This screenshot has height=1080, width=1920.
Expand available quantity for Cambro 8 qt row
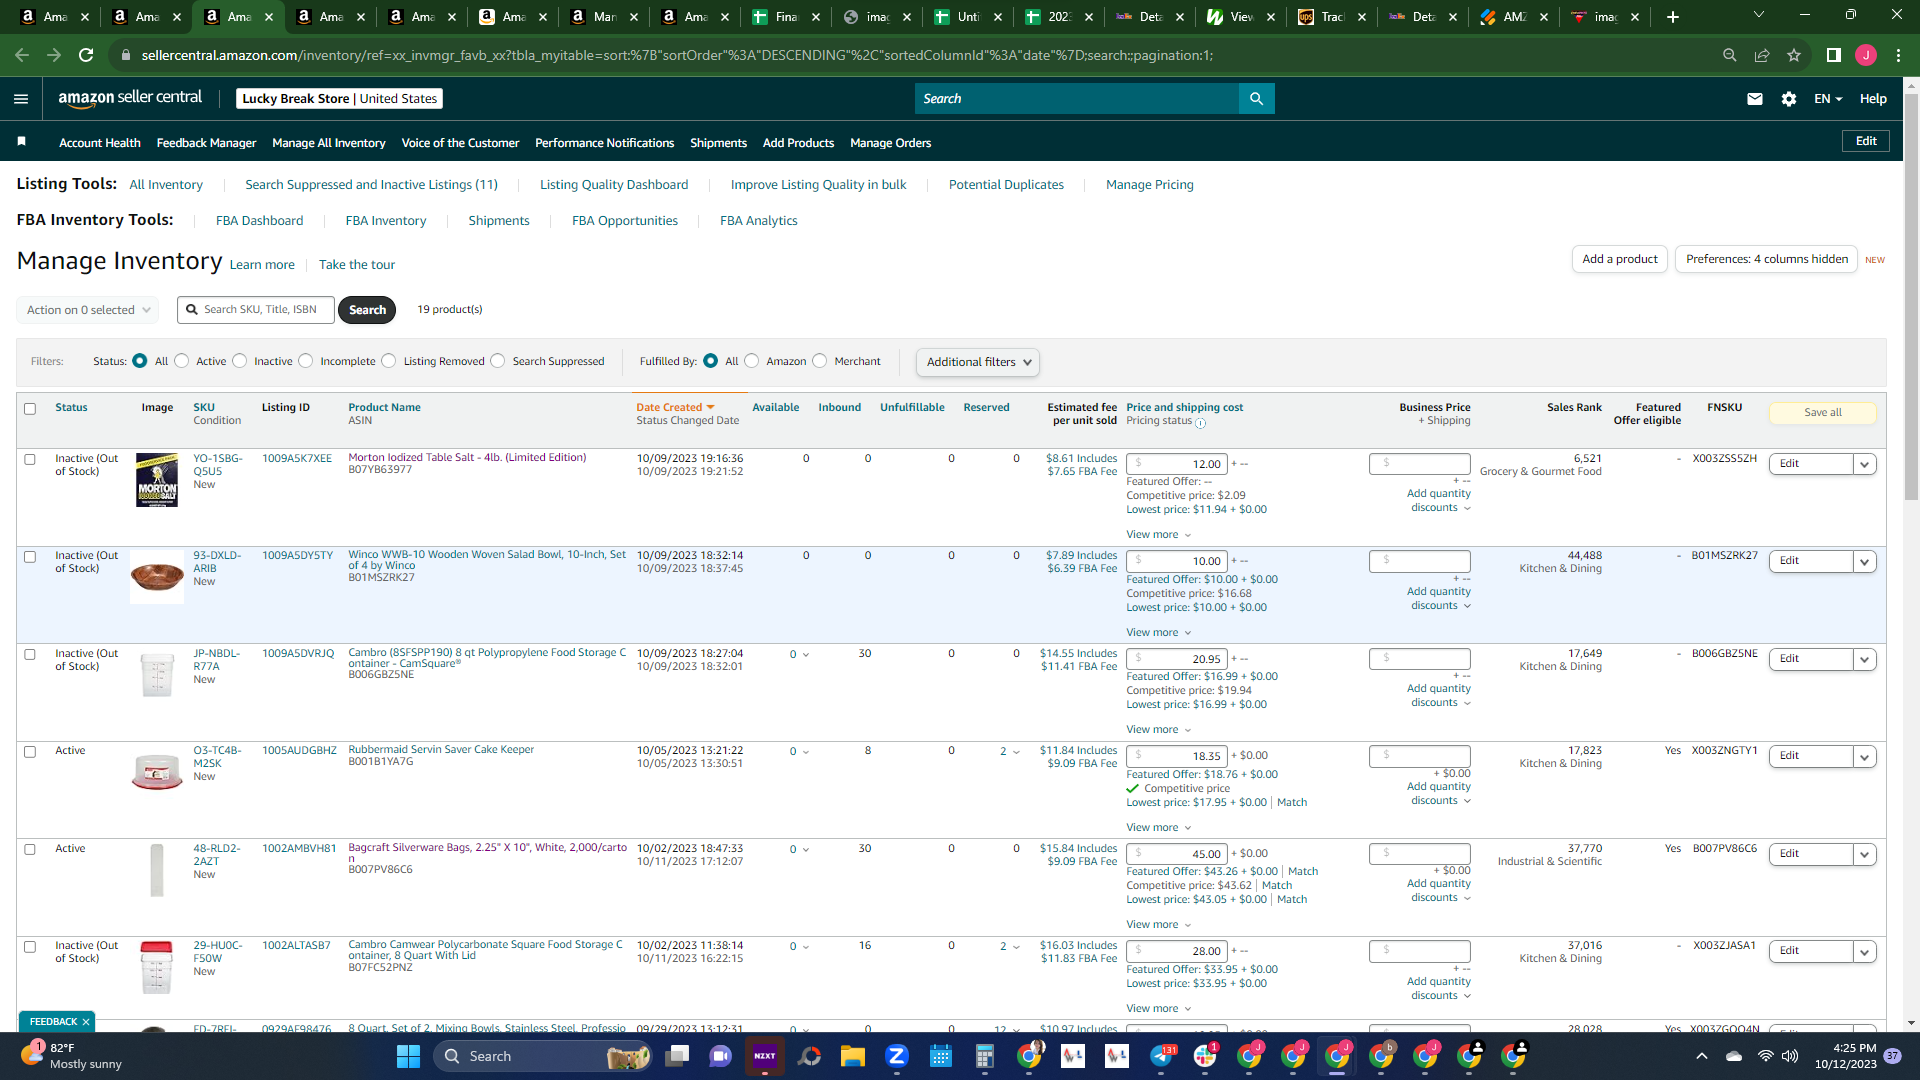[x=800, y=654]
